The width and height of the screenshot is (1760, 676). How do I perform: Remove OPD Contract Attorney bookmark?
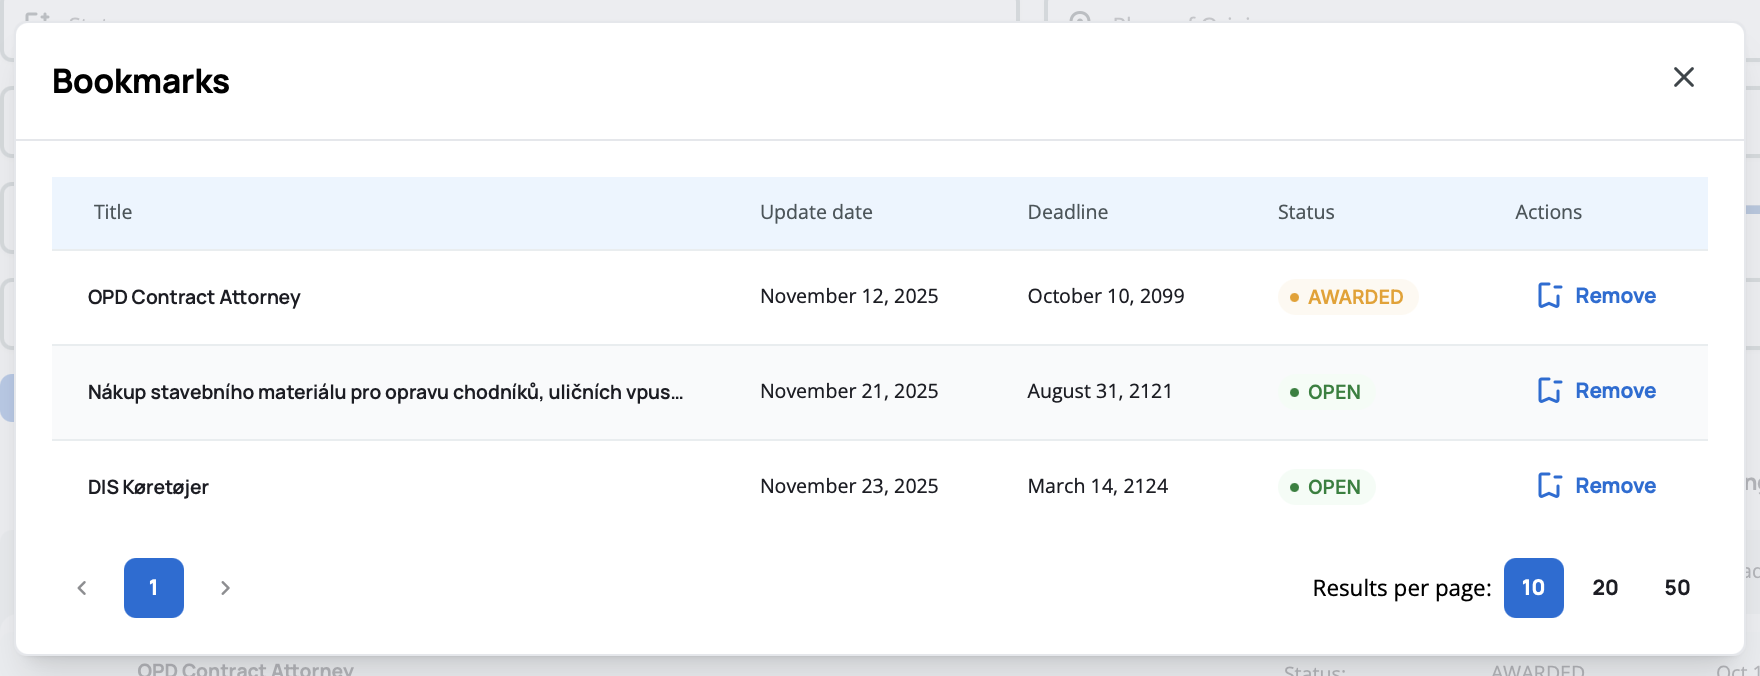tap(1614, 296)
